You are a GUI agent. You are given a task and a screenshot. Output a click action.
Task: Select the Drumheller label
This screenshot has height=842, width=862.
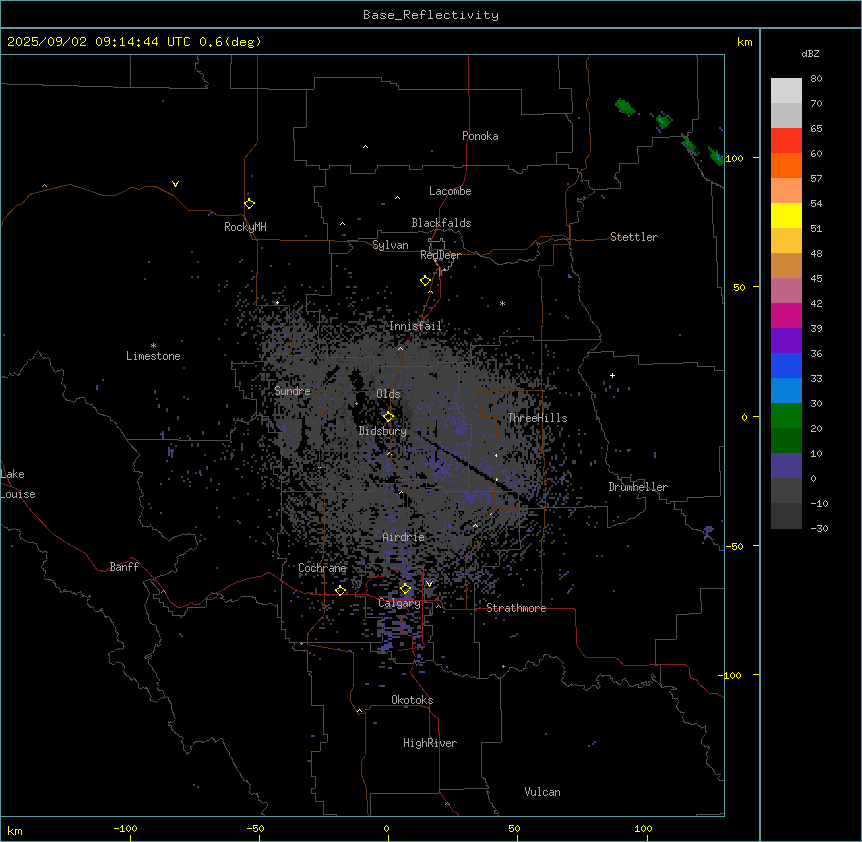638,487
